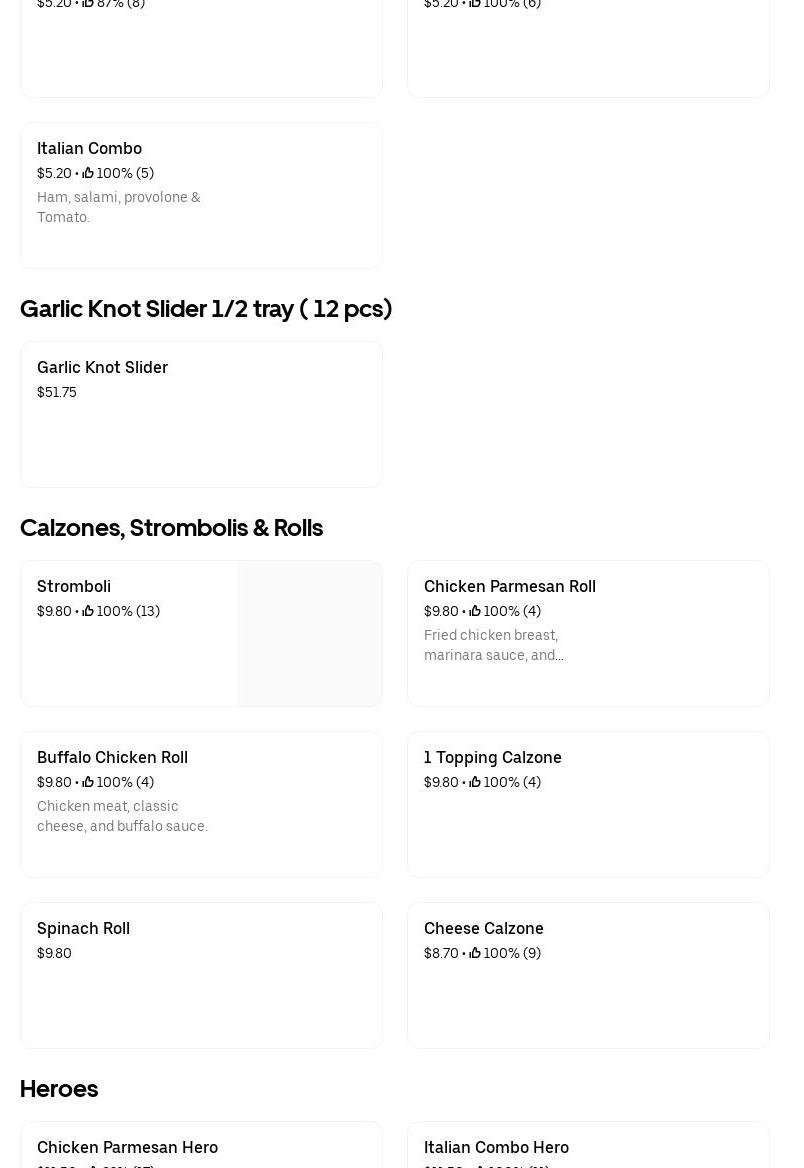Open the Italian Combo sandwich item

tap(89, 149)
